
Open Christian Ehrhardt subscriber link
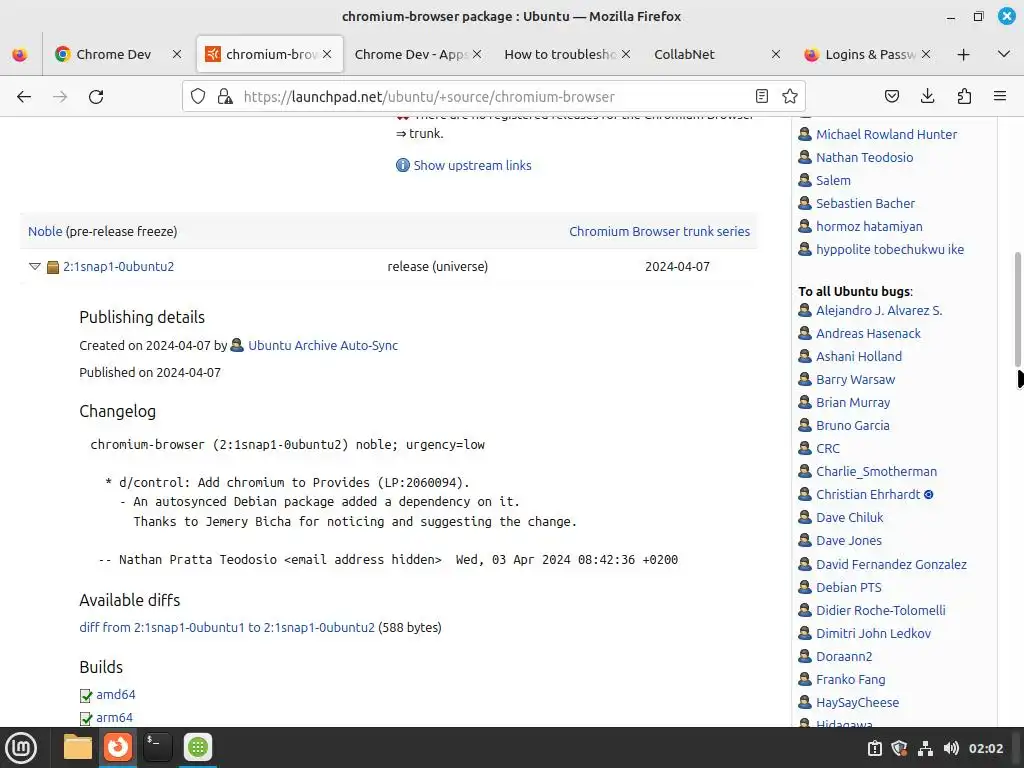[867, 494]
